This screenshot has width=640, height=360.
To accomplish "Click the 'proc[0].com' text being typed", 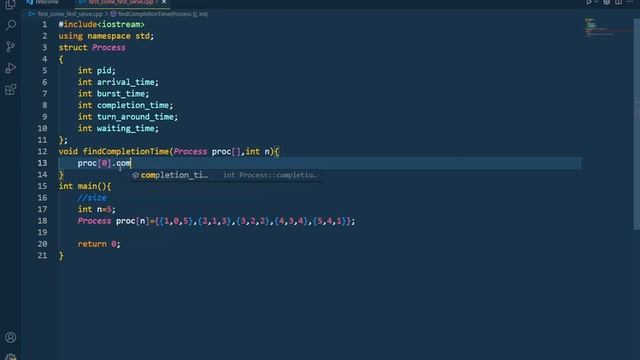I will [x=104, y=163].
